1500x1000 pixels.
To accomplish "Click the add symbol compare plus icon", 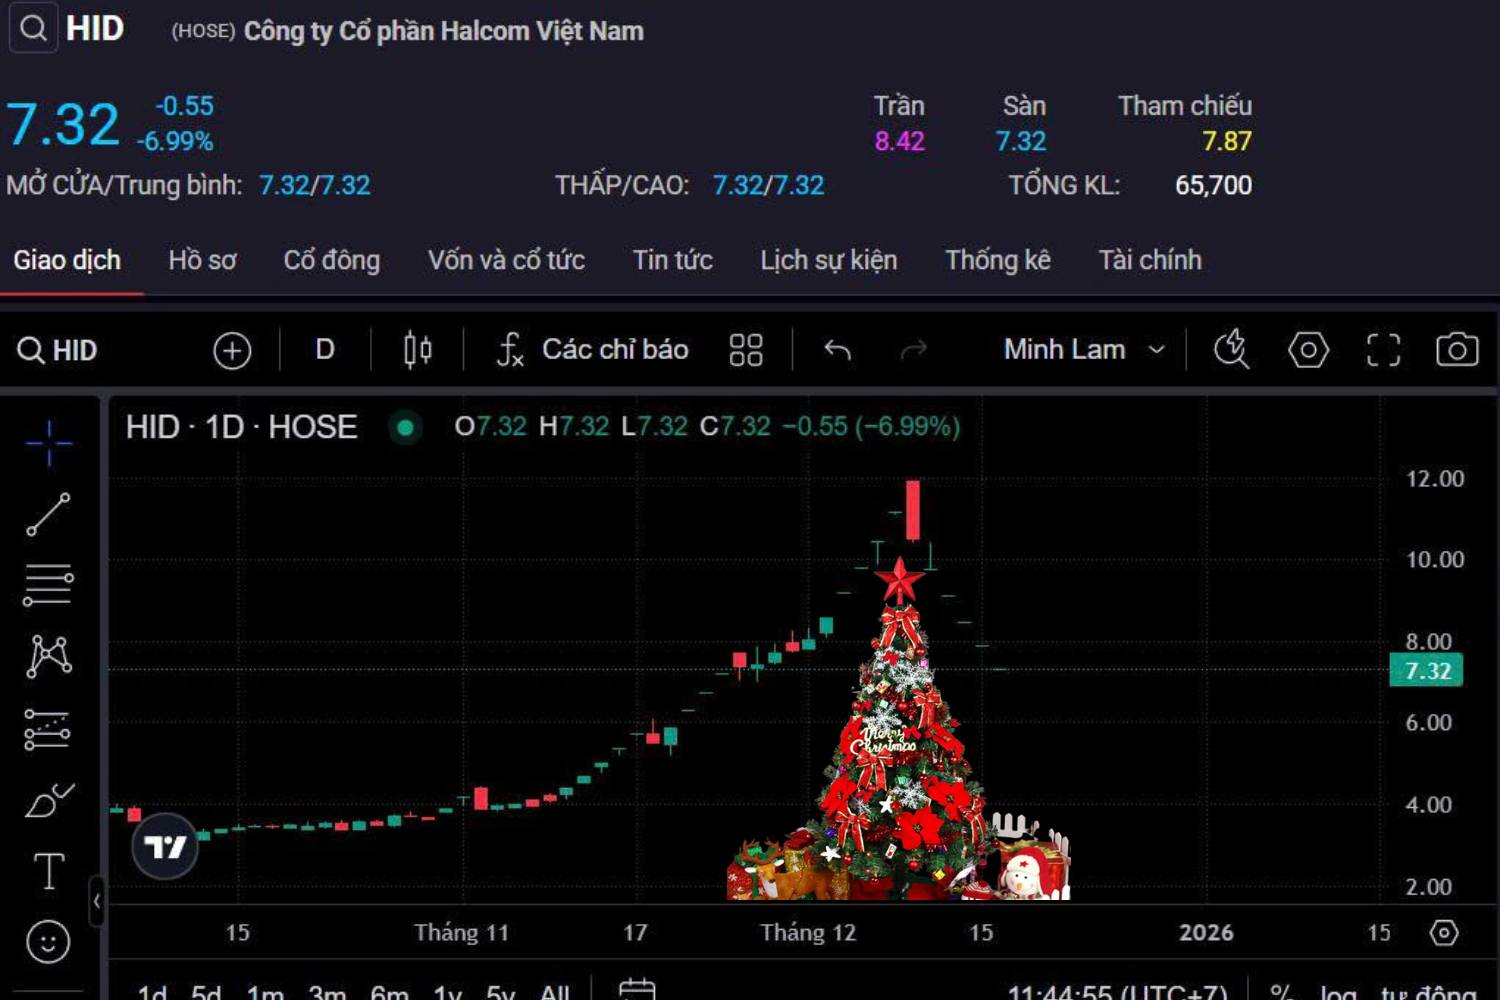I will tap(232, 351).
